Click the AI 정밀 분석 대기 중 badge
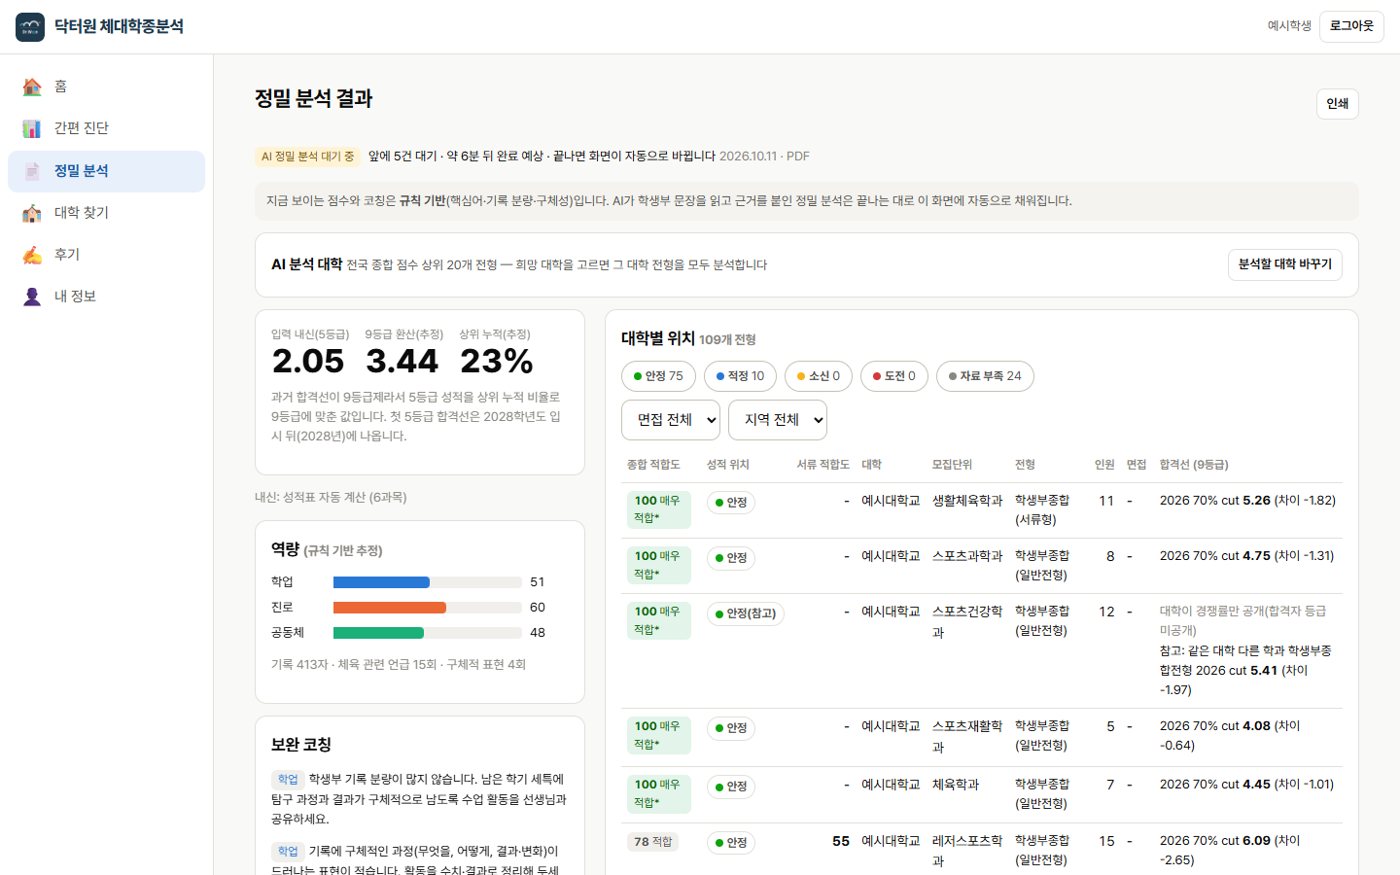 (x=307, y=157)
